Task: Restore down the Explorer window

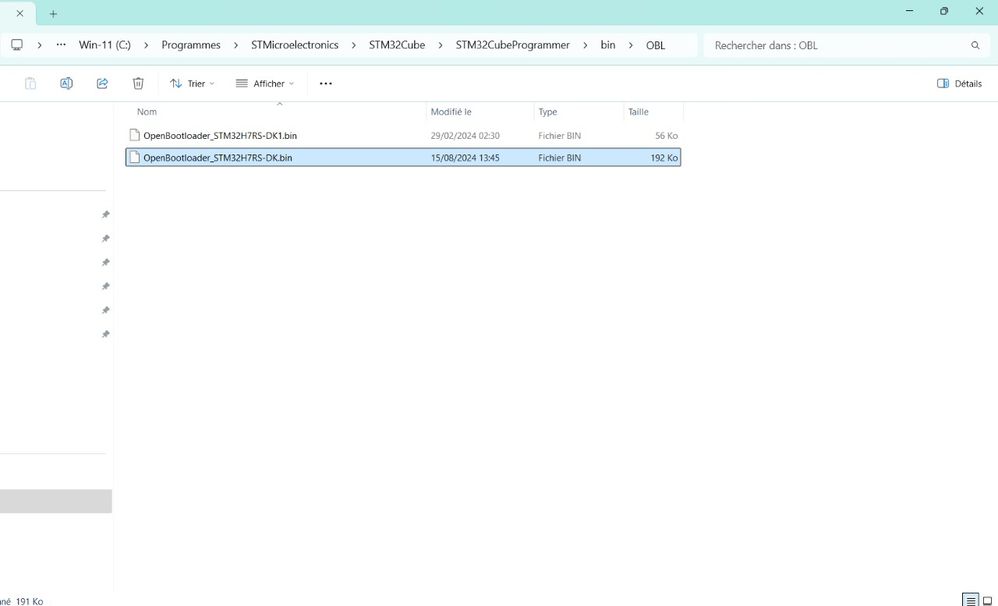Action: coord(944,11)
